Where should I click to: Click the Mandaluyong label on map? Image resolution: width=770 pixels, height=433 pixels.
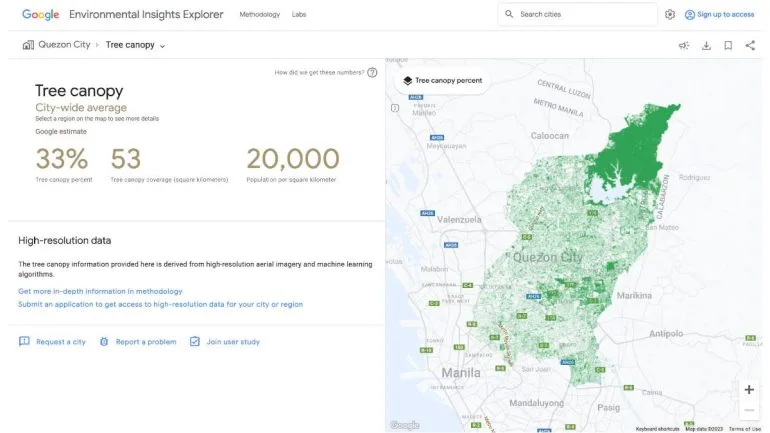pos(536,404)
